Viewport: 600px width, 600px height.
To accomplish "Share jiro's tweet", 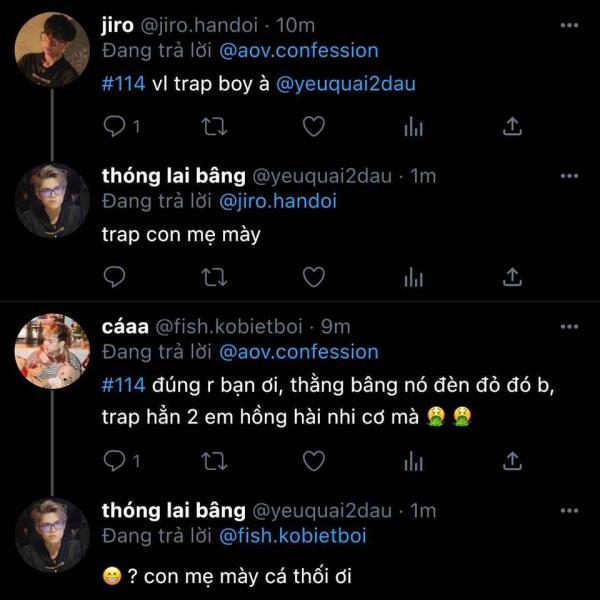I will (511, 126).
